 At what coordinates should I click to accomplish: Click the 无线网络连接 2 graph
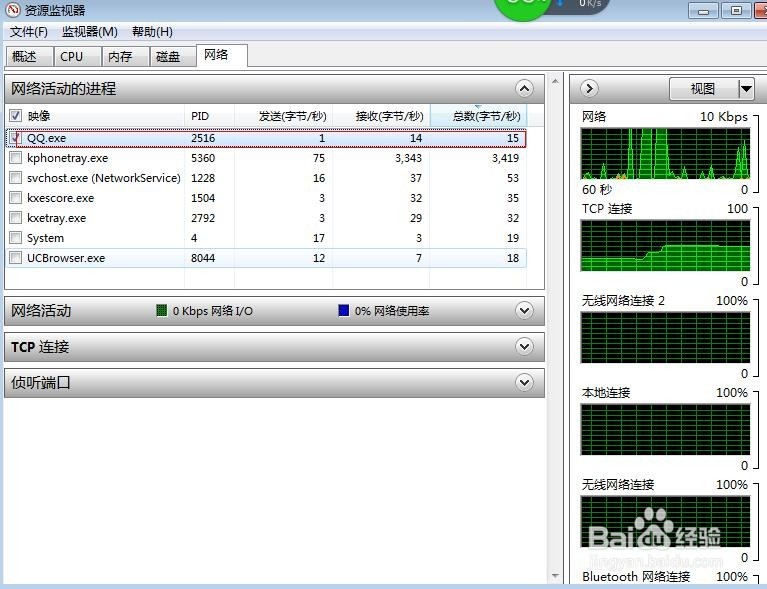tap(665, 338)
